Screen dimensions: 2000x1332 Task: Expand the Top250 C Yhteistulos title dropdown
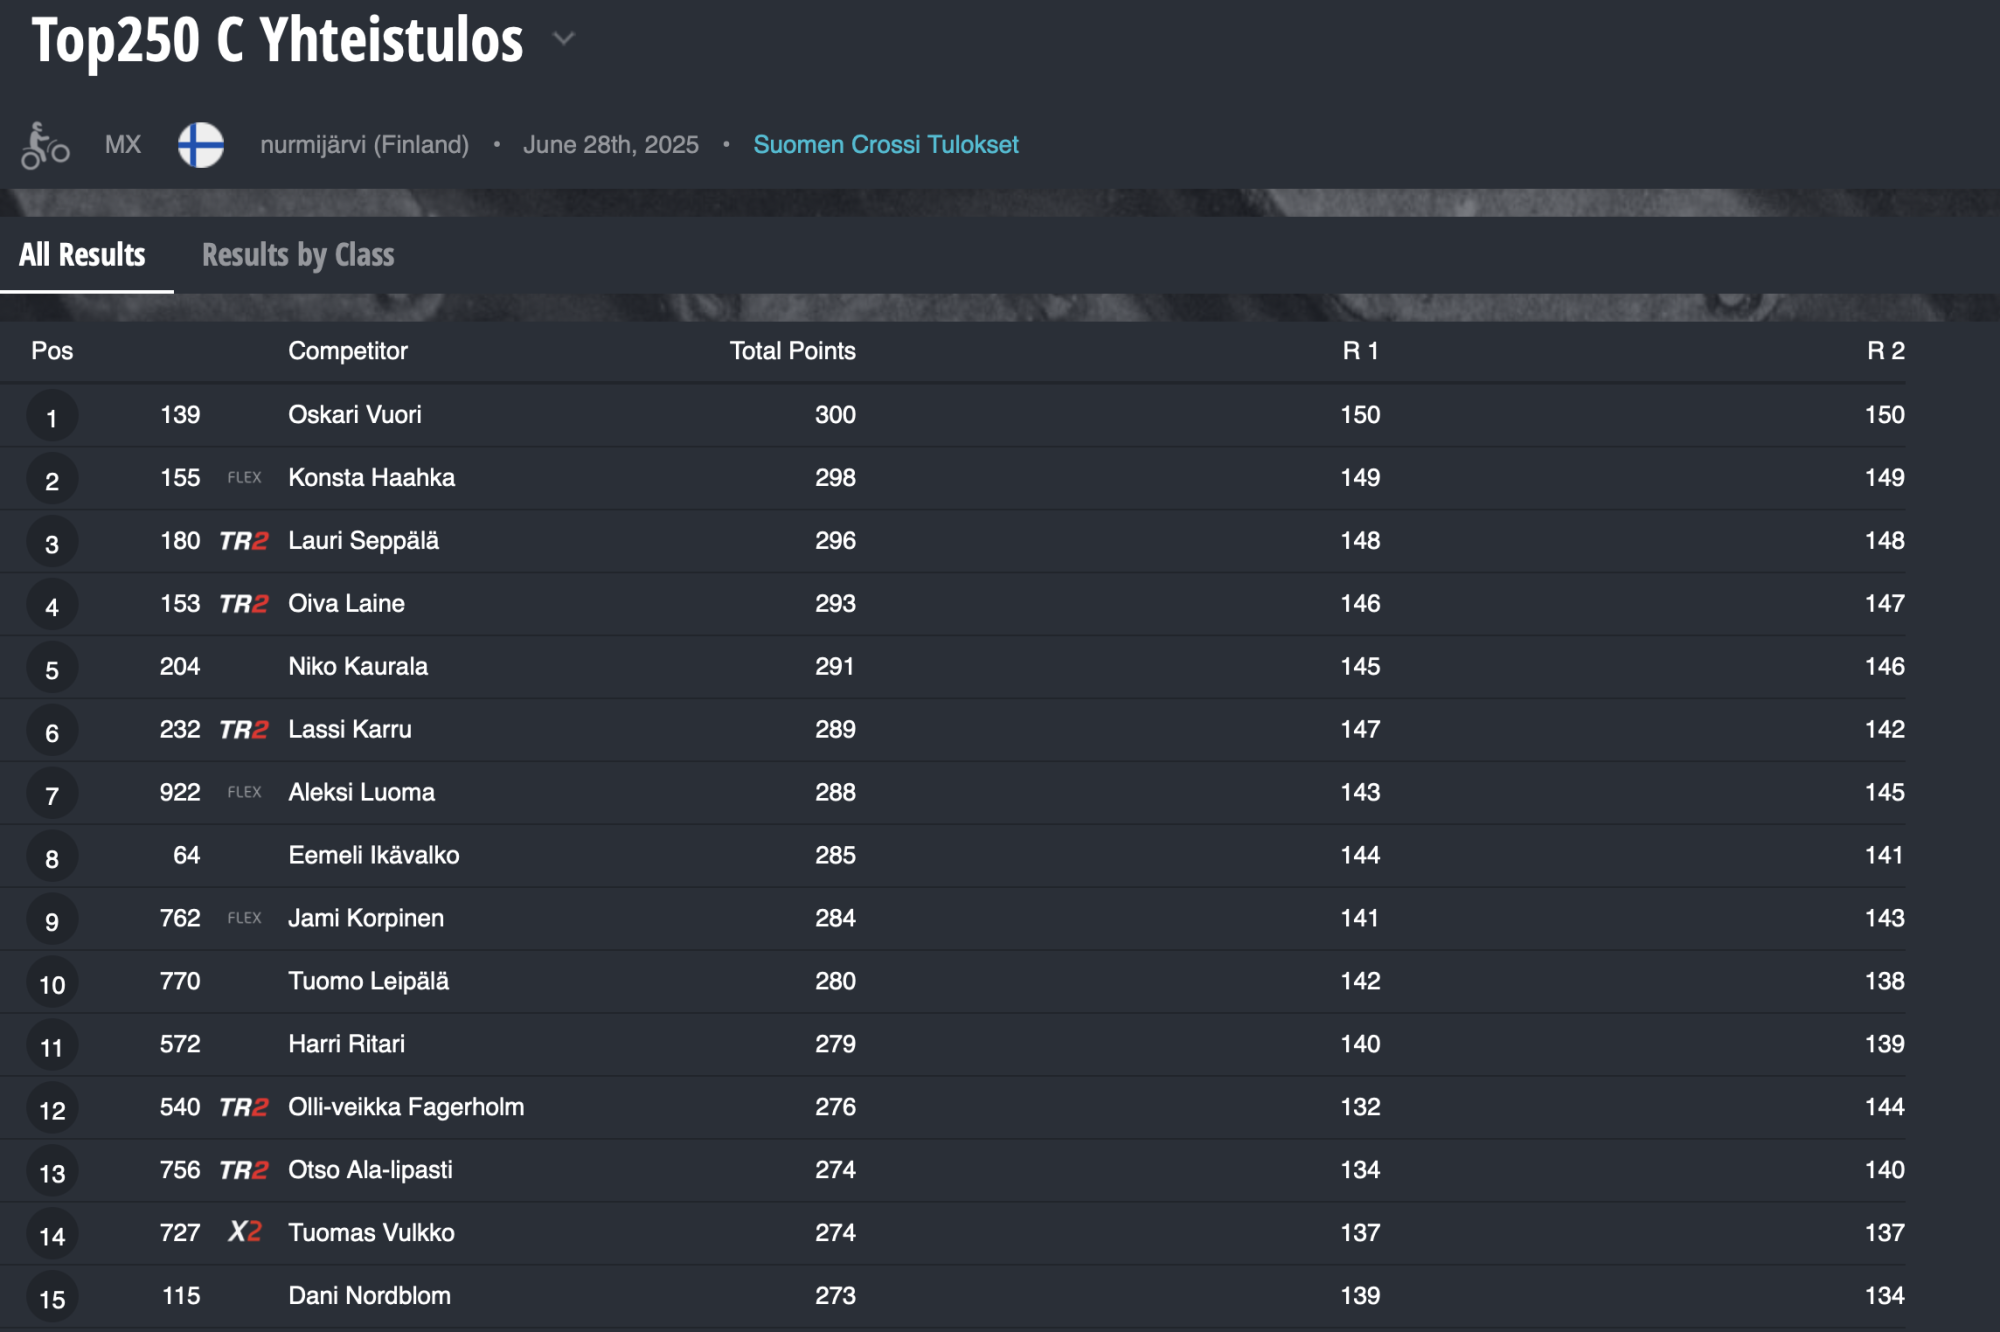564,39
